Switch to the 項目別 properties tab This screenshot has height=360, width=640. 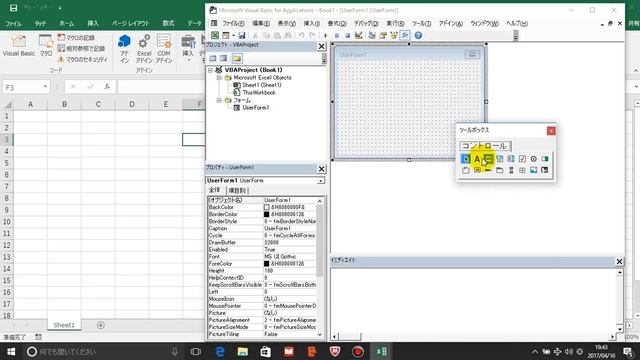coord(237,191)
